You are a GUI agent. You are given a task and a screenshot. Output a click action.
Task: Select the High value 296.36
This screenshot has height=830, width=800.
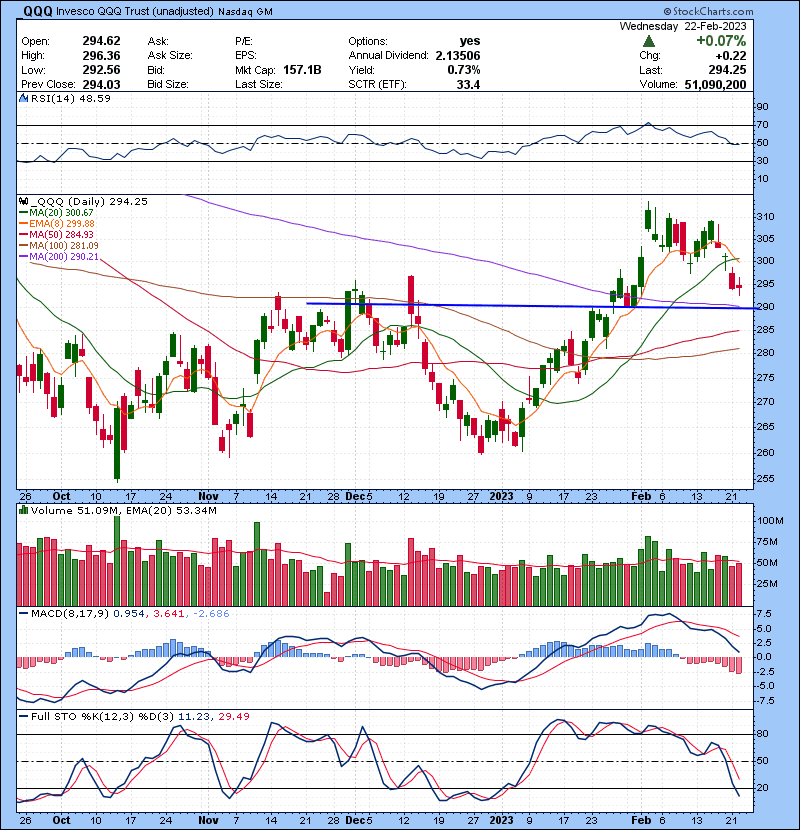[x=101, y=56]
